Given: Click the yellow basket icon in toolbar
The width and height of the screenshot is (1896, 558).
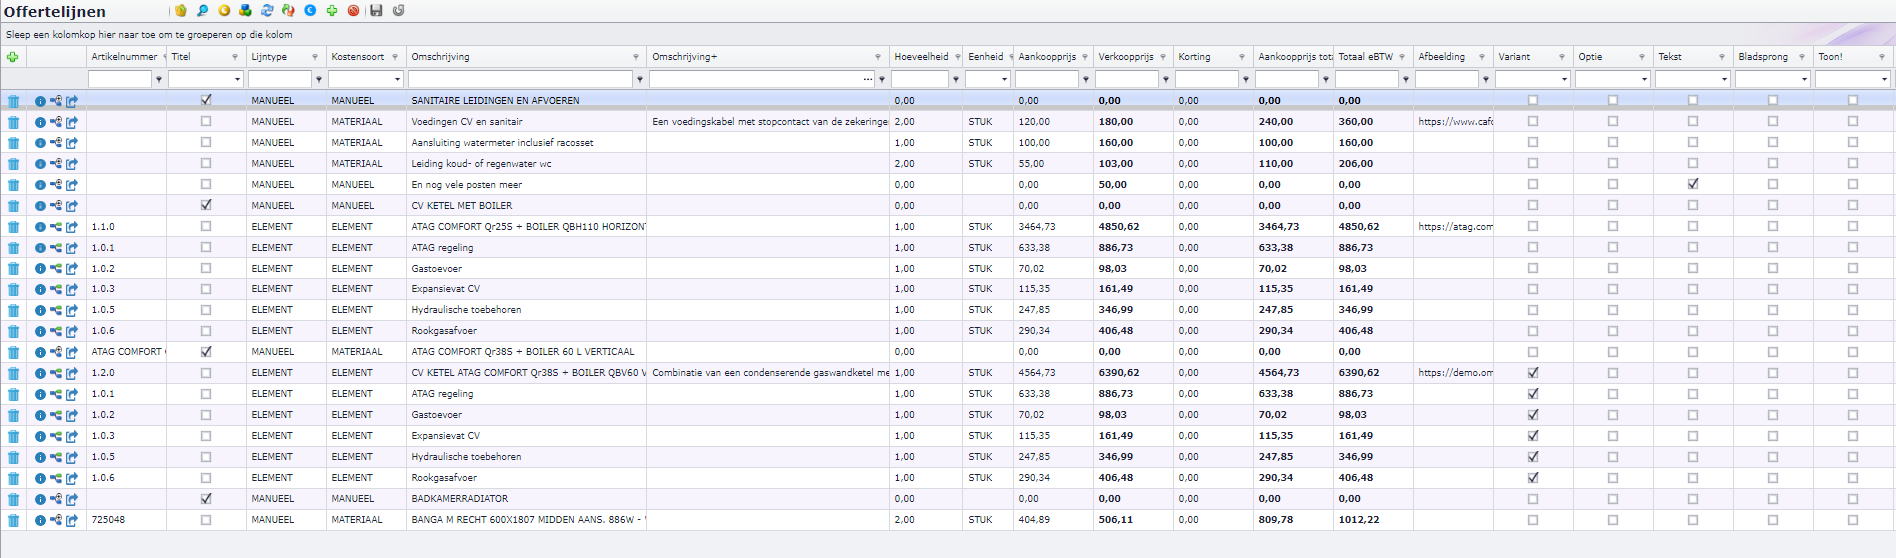Looking at the screenshot, I should click(x=181, y=10).
